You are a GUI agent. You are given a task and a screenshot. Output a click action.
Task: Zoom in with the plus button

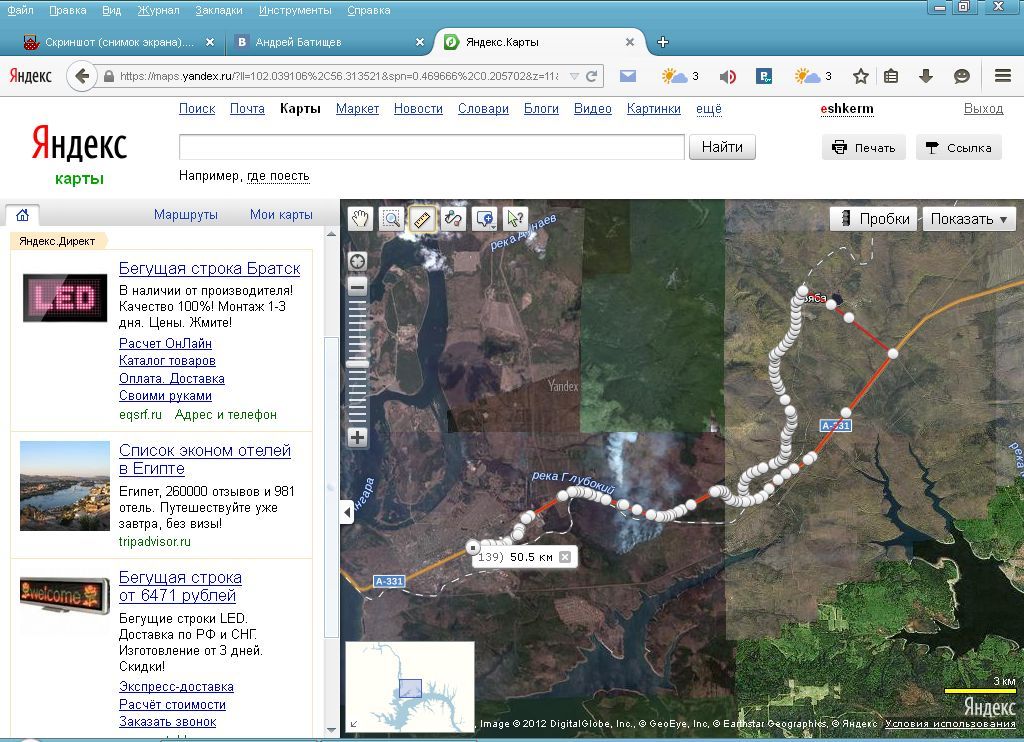357,437
